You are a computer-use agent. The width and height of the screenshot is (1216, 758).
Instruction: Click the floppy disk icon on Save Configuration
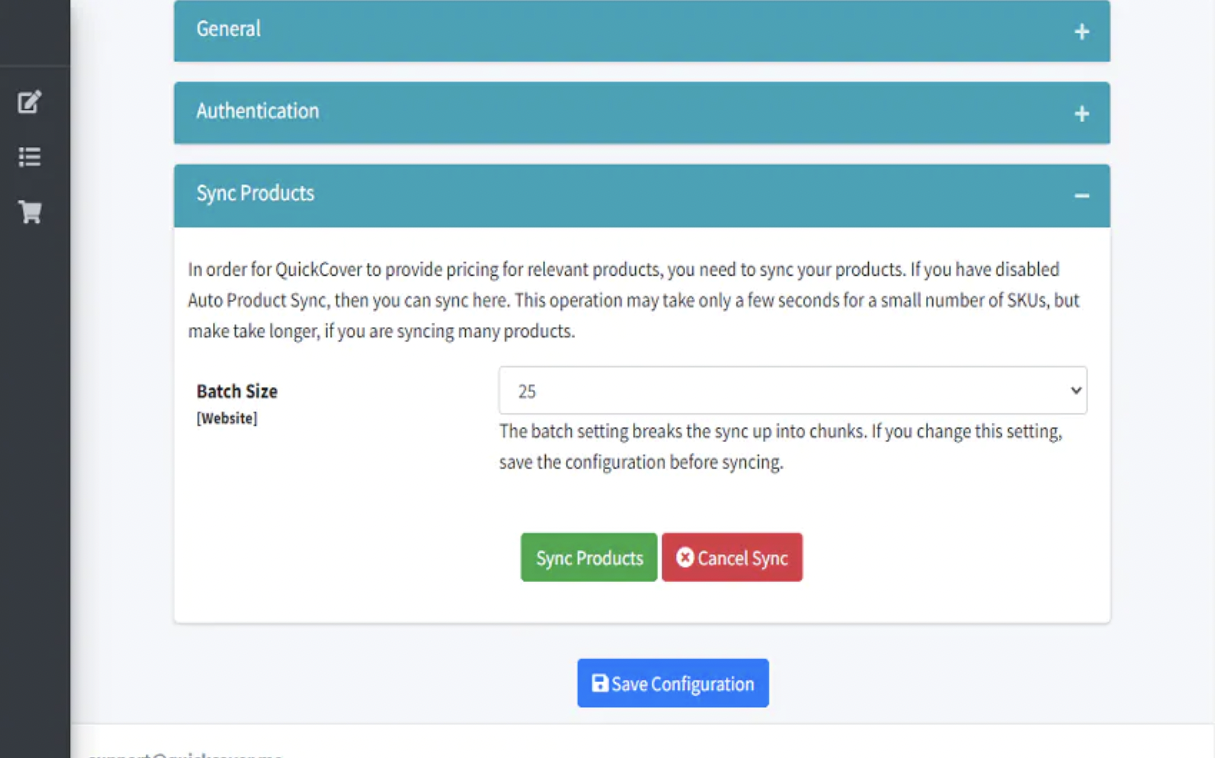600,683
